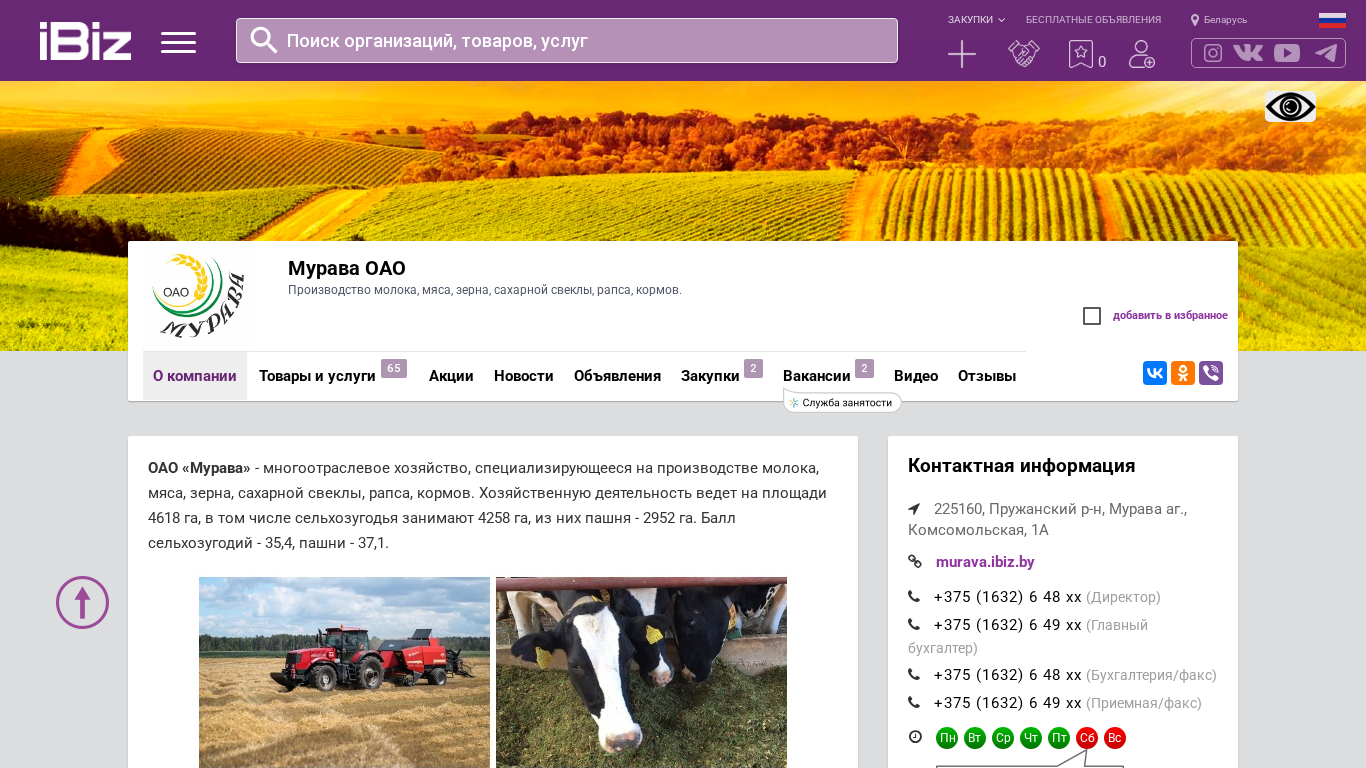Screen dimensions: 1366x768
Task: Share via orange Odnoklassniki button
Action: tap(1183, 373)
